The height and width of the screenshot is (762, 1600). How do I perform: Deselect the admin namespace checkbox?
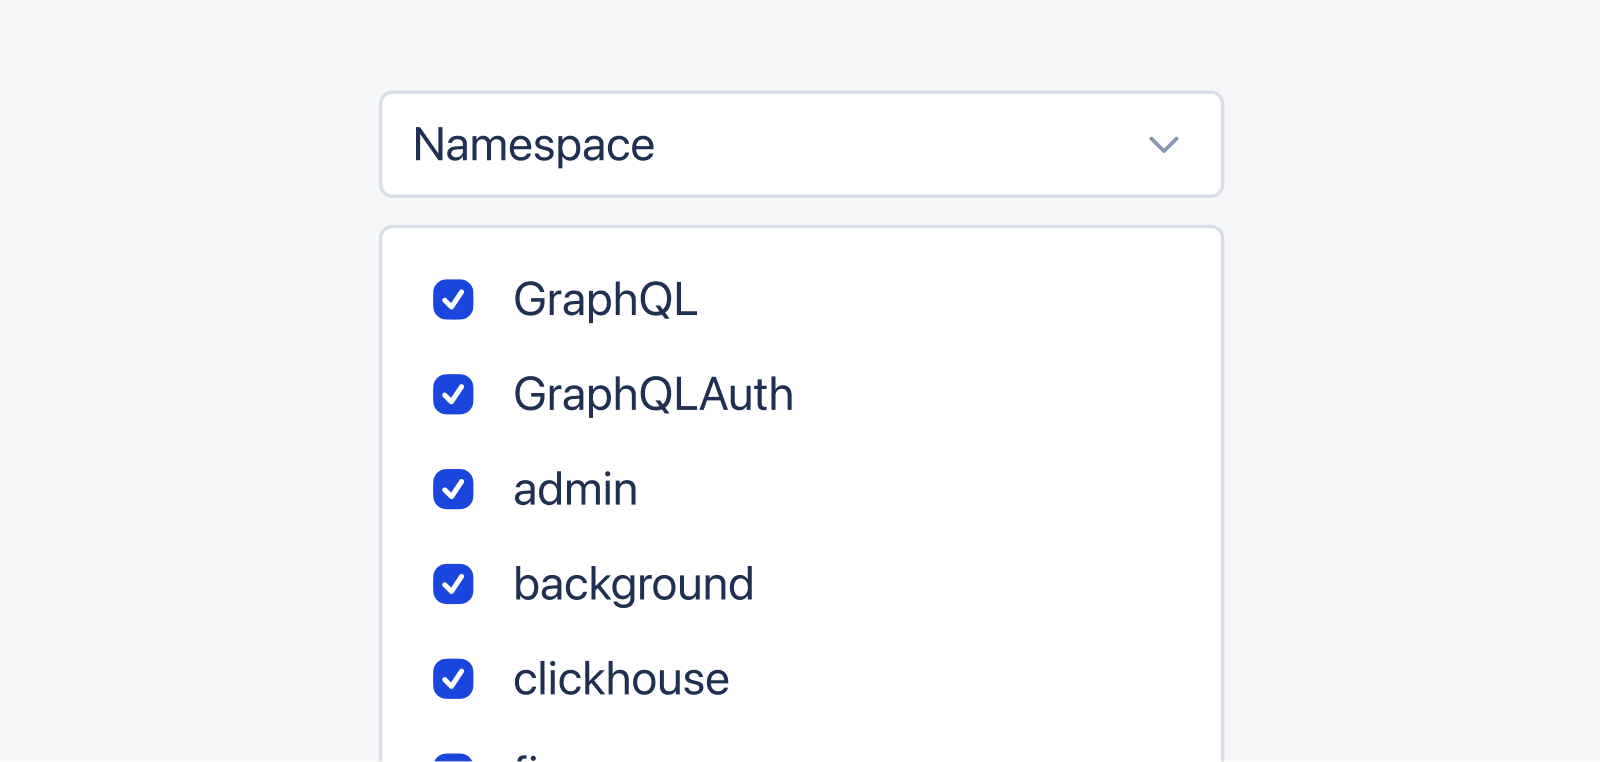click(x=453, y=489)
